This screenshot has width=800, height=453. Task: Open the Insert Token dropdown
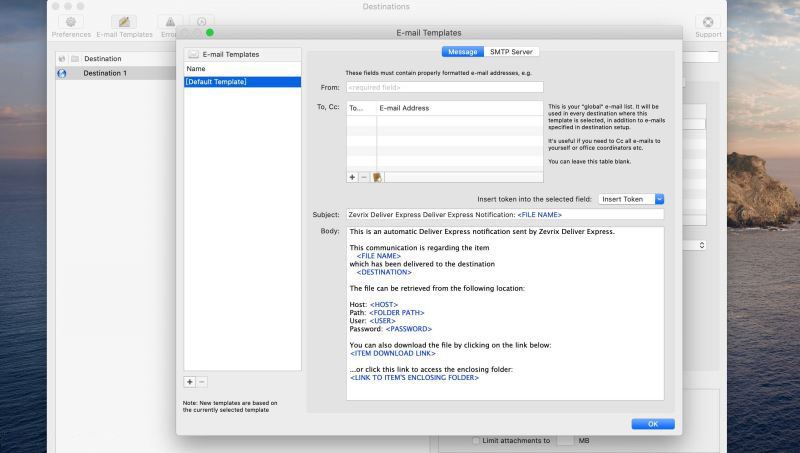(x=631, y=199)
